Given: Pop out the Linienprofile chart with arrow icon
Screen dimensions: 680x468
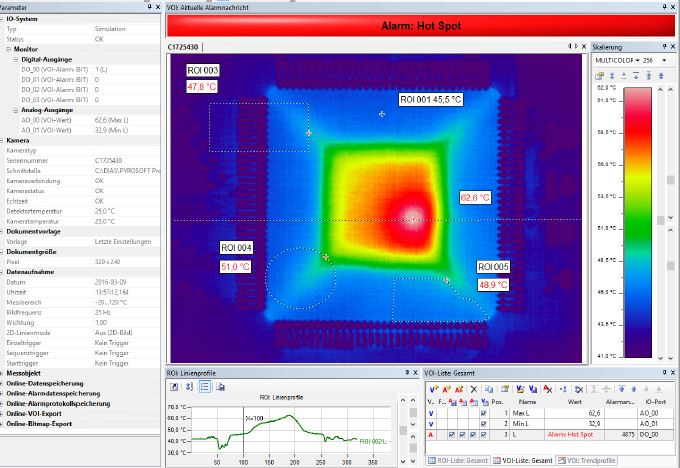Looking at the screenshot, I should (x=174, y=386).
